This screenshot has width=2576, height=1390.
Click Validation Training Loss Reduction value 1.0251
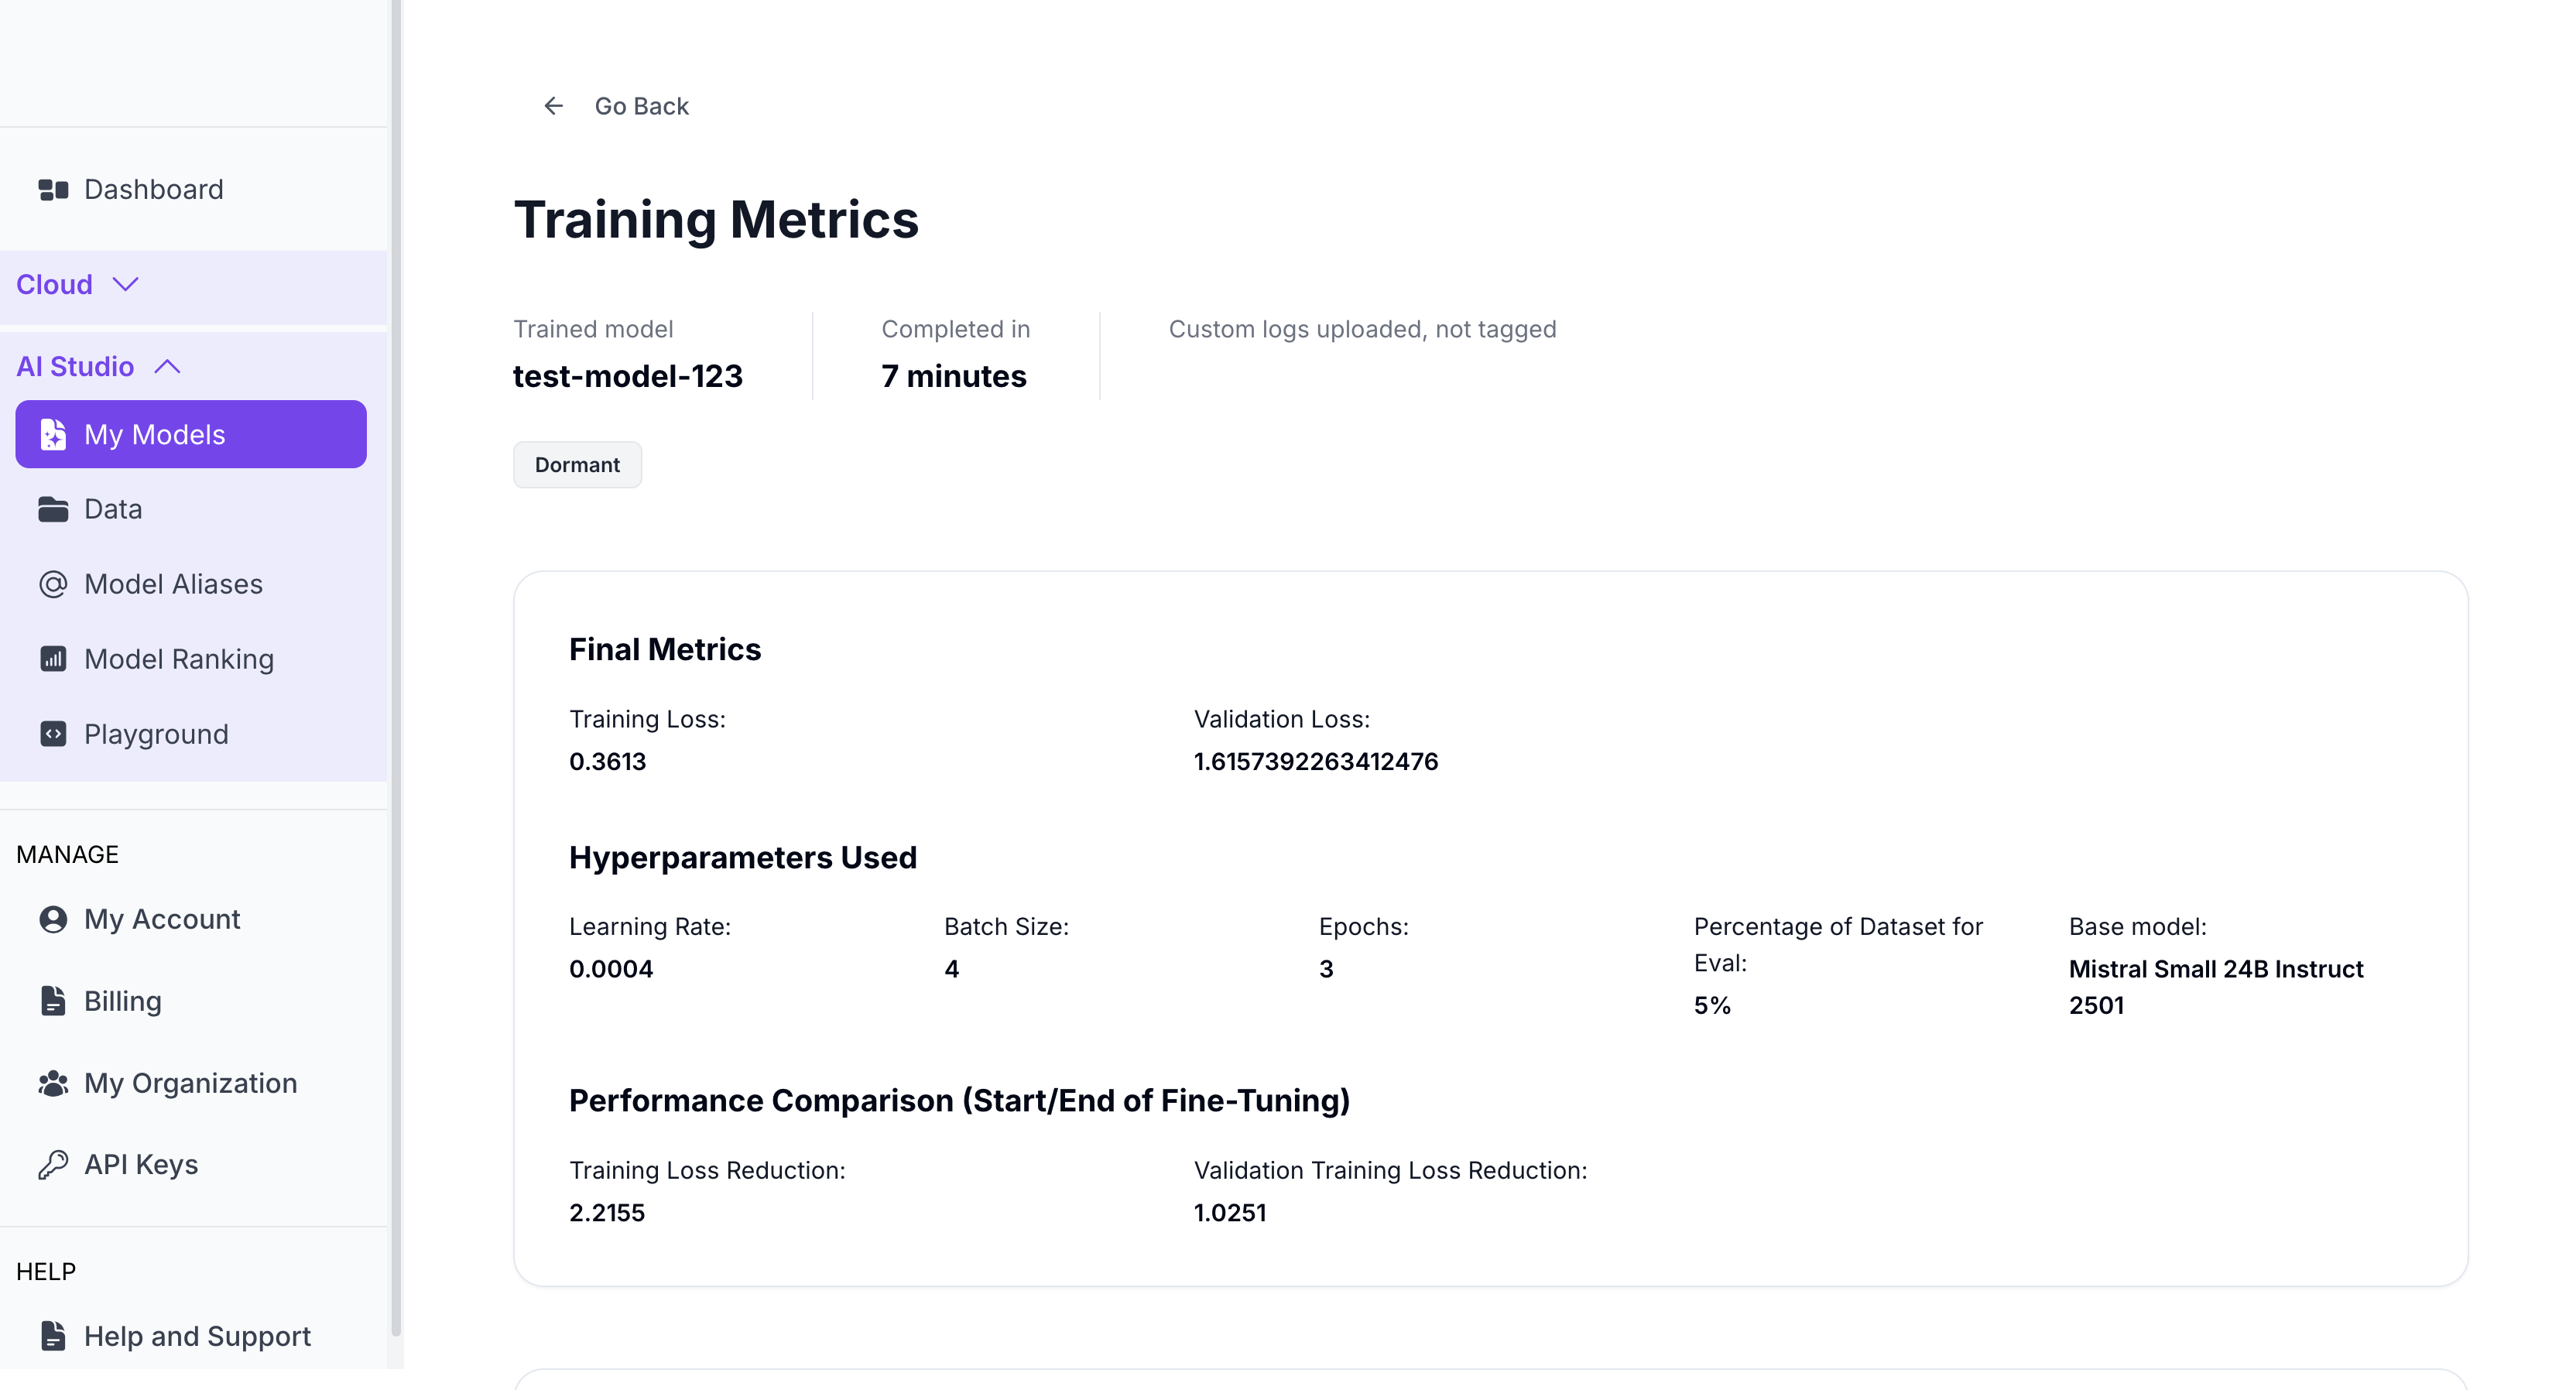tap(1230, 1213)
